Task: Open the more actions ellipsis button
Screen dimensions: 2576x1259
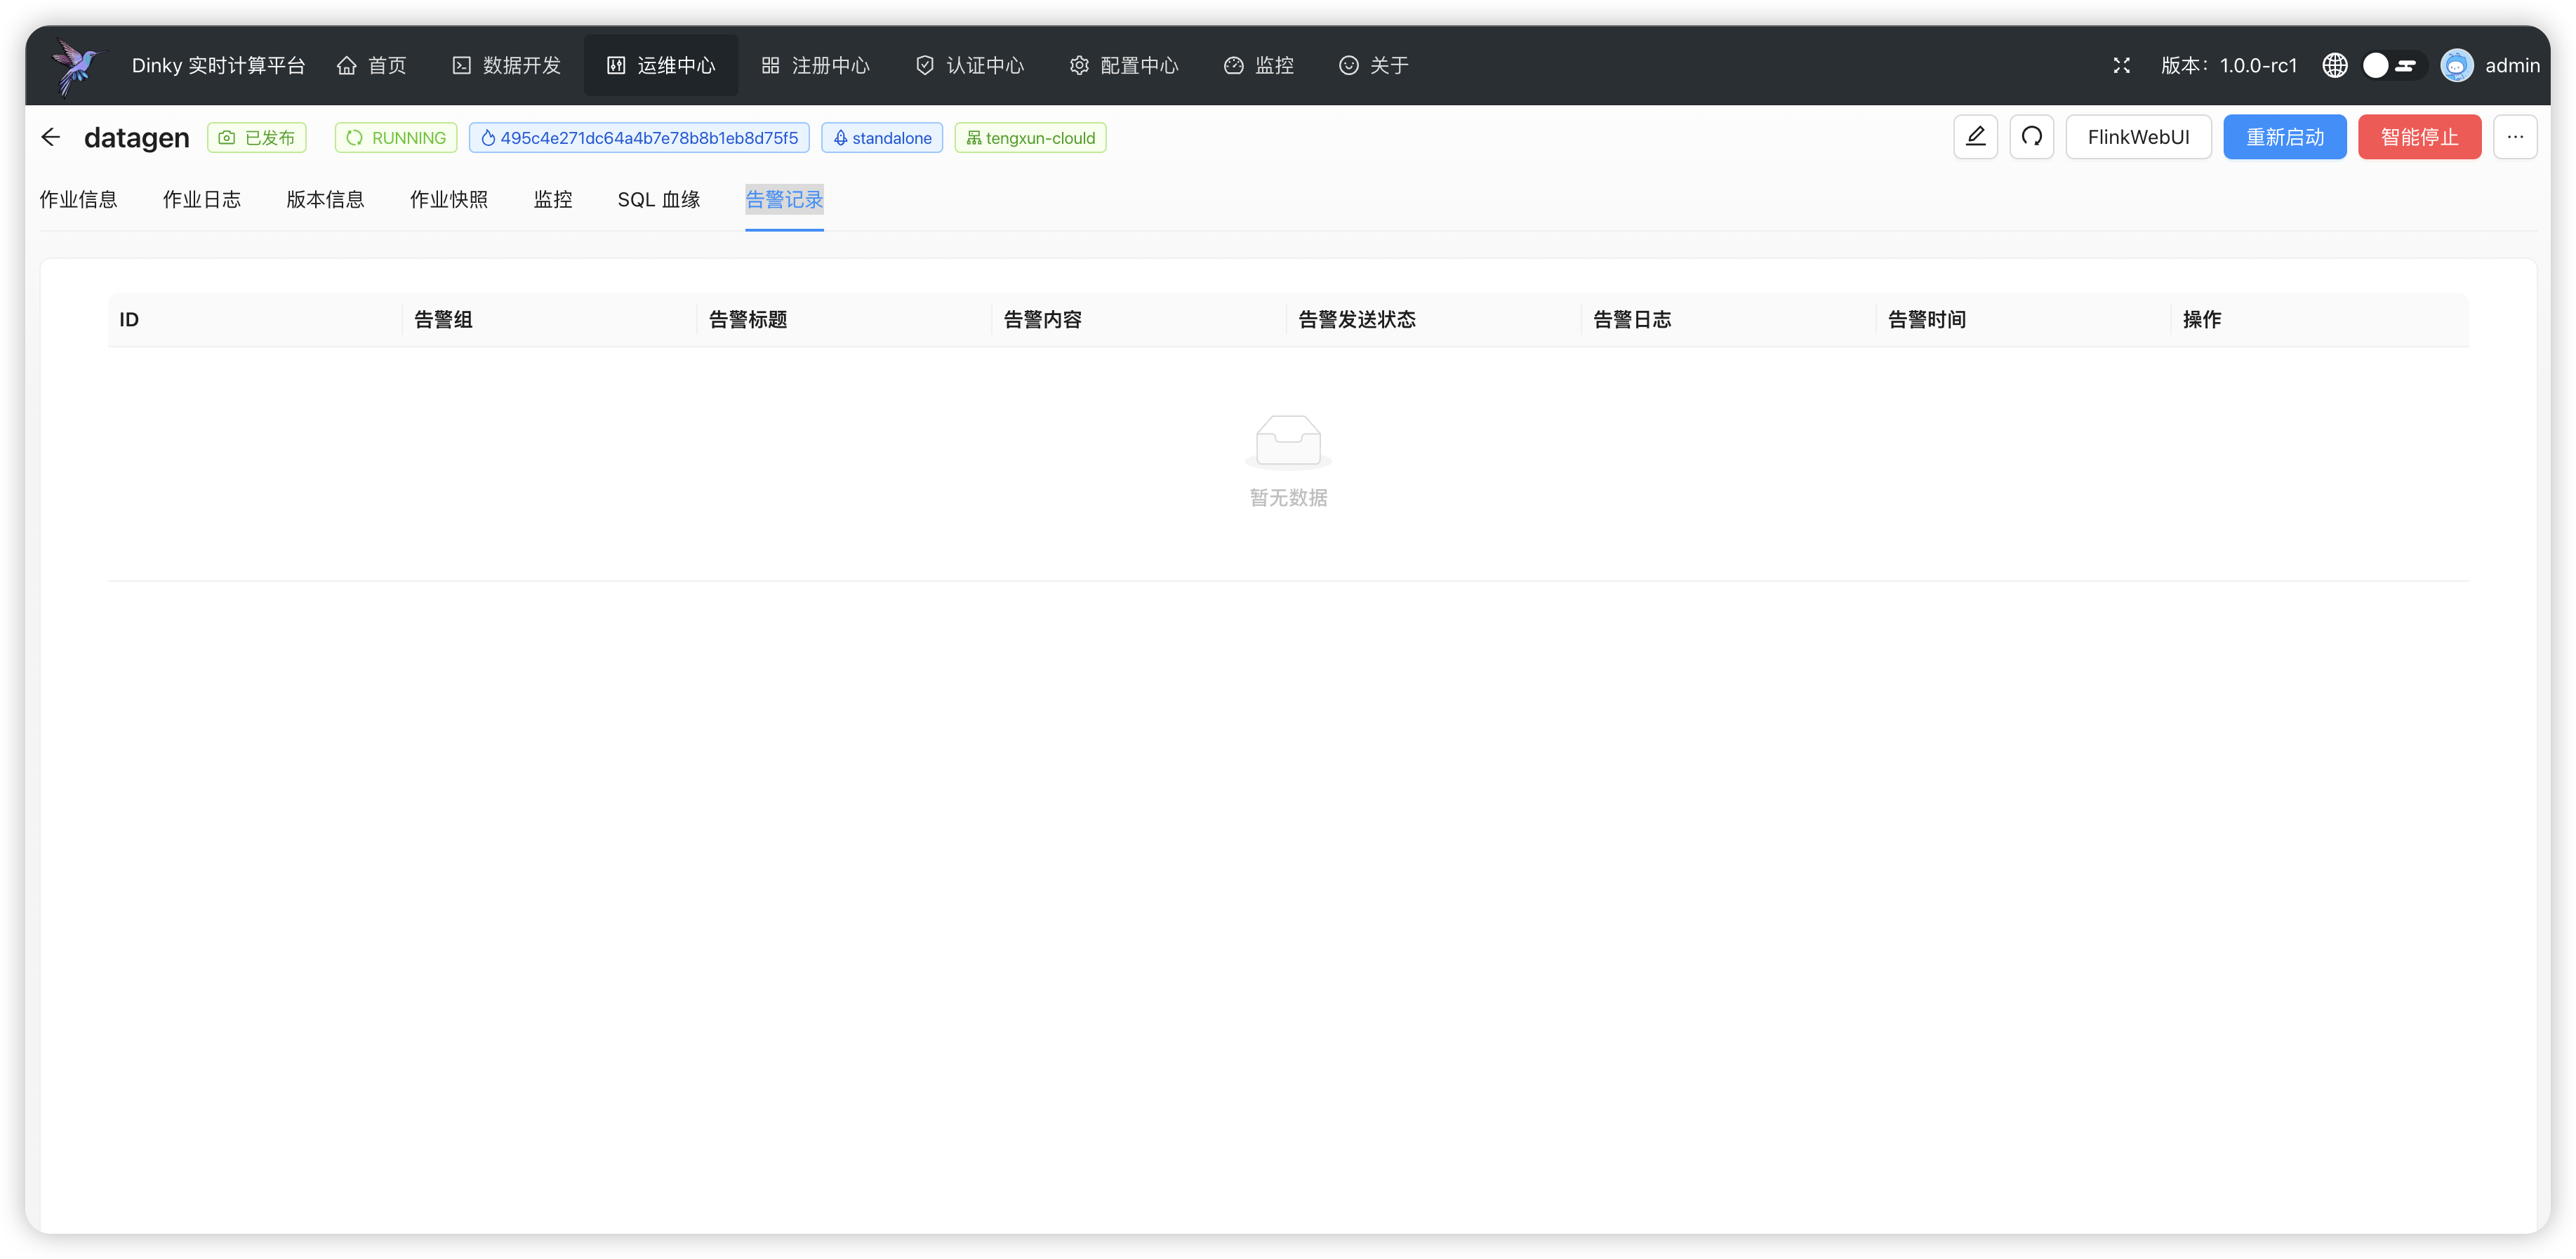Action: click(x=2515, y=137)
